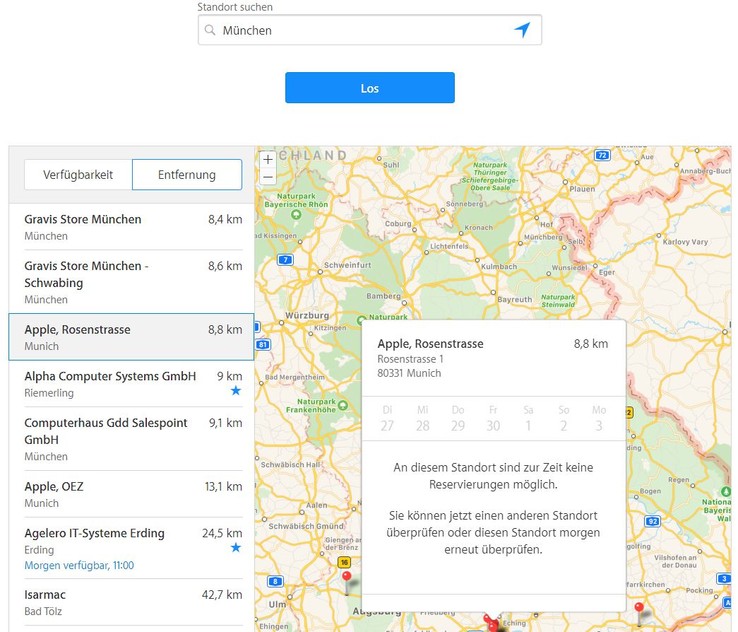
Task: Click Mo 3 in the popup calendar
Action: point(599,418)
